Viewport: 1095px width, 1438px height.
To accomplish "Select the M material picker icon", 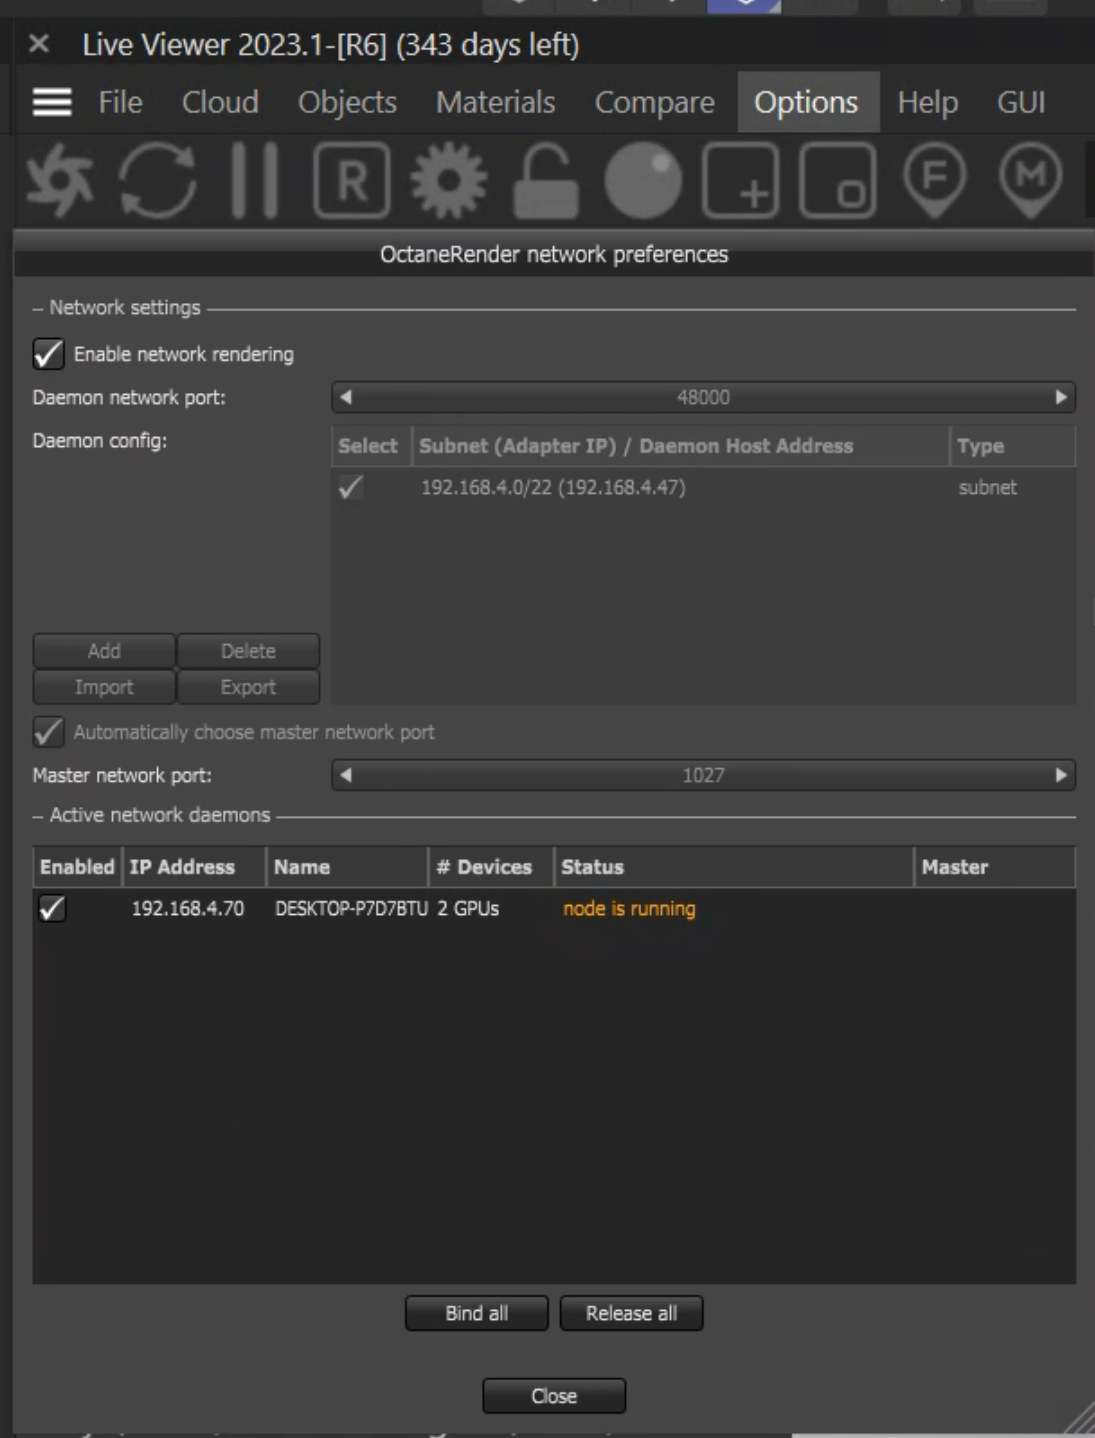I will pos(1031,181).
